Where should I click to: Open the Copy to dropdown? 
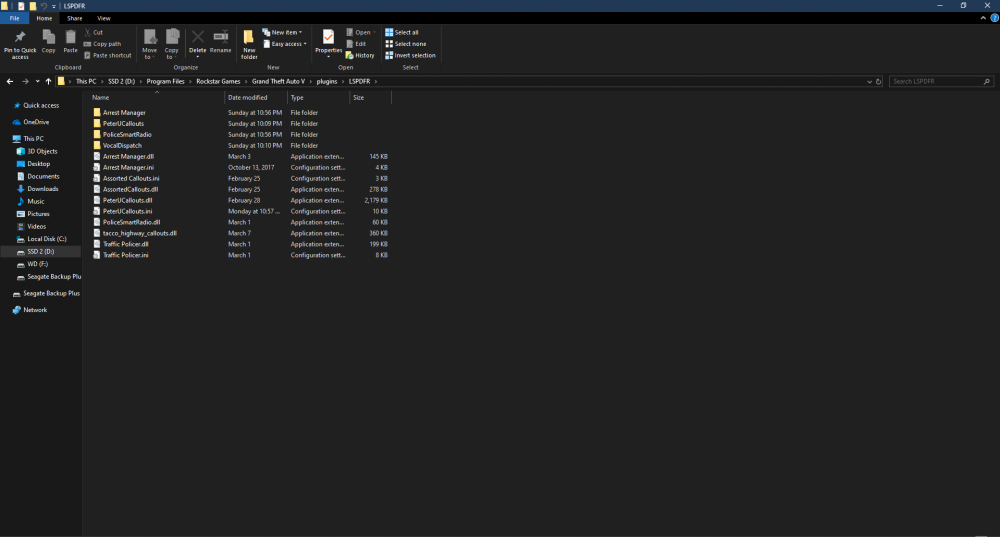172,44
